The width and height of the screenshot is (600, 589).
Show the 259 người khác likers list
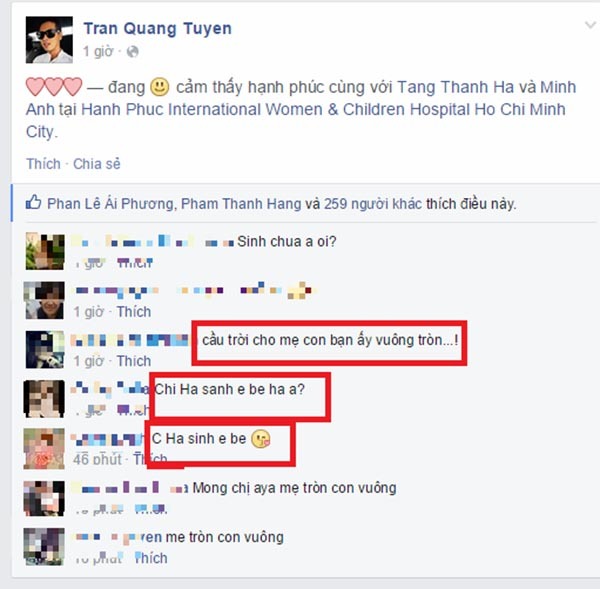[373, 204]
